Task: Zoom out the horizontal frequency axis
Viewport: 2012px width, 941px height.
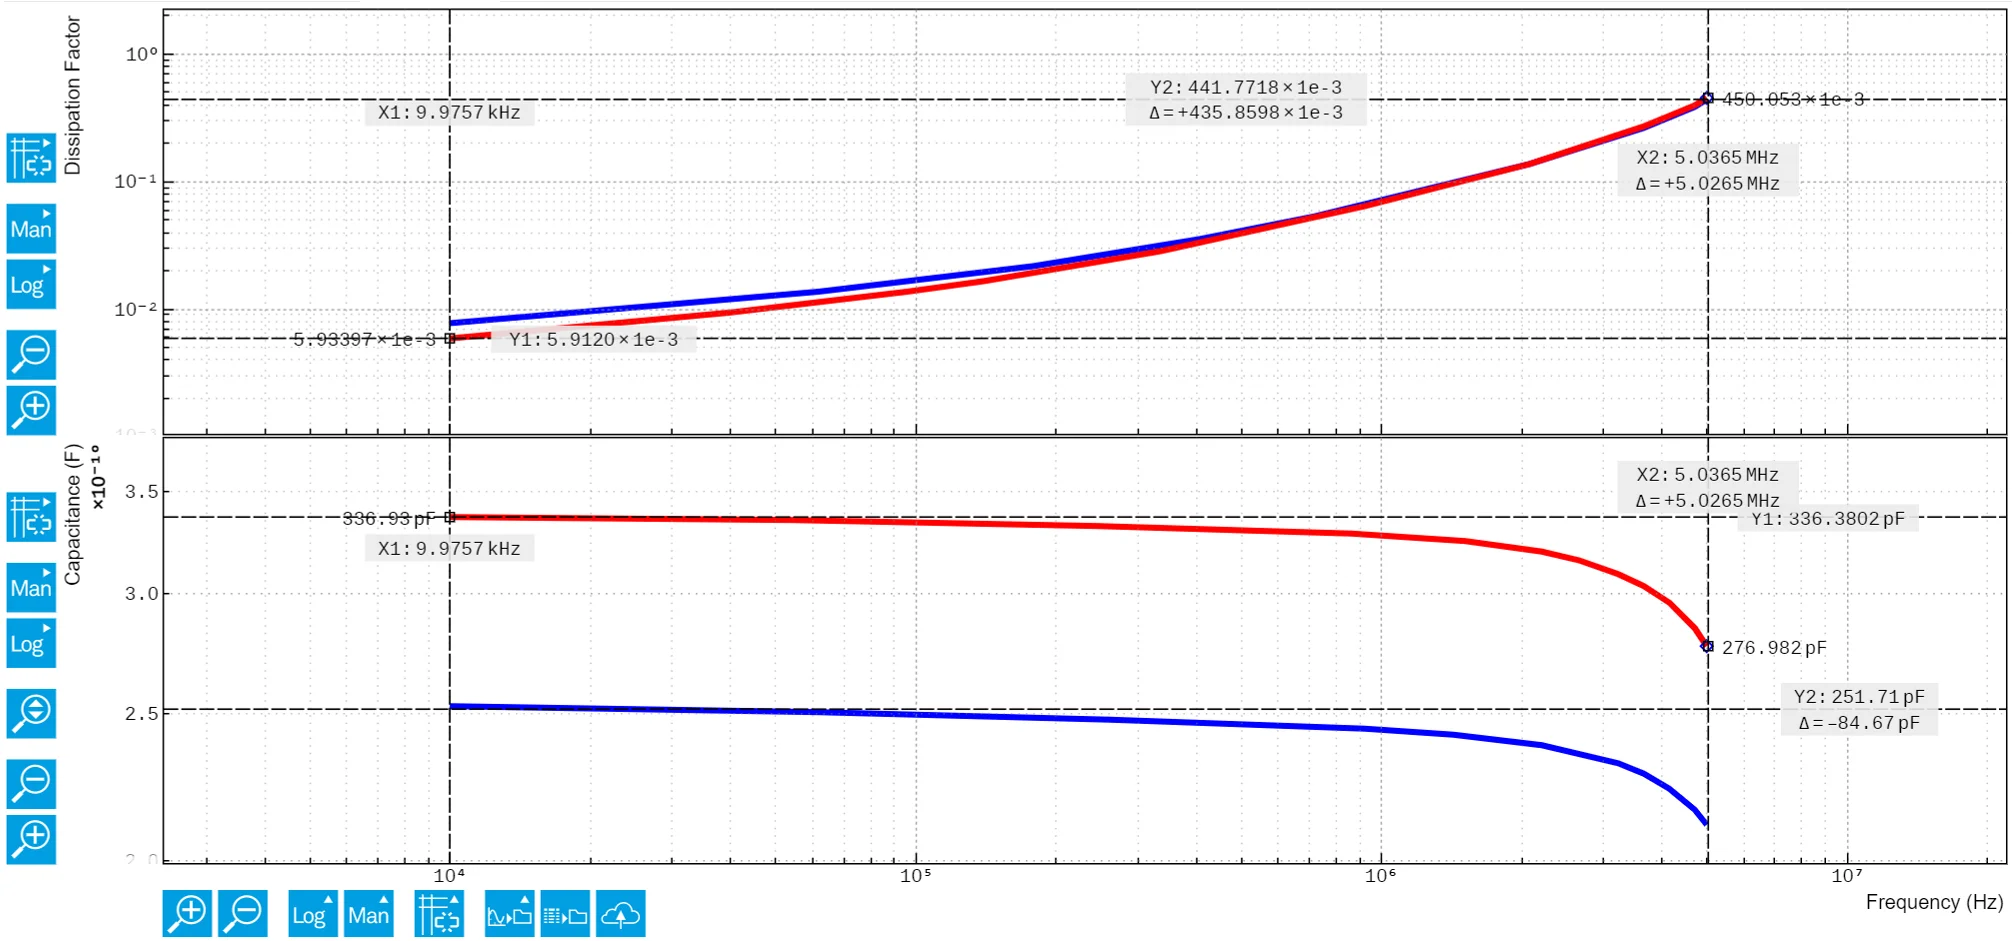Action: 243,914
